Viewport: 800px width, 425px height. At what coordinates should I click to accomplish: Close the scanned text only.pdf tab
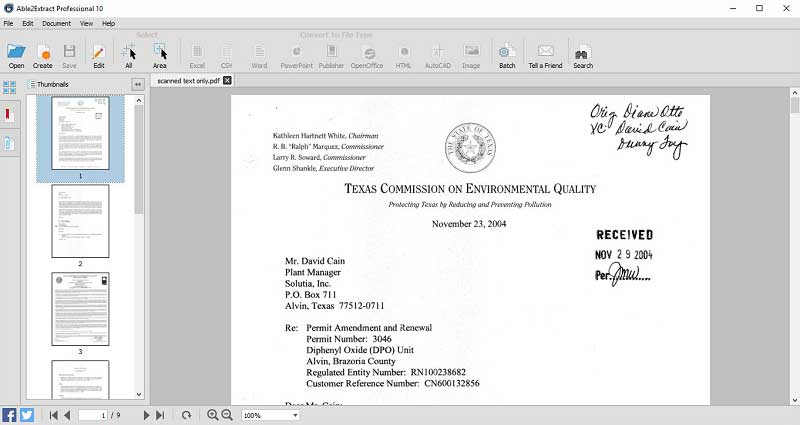(x=227, y=80)
